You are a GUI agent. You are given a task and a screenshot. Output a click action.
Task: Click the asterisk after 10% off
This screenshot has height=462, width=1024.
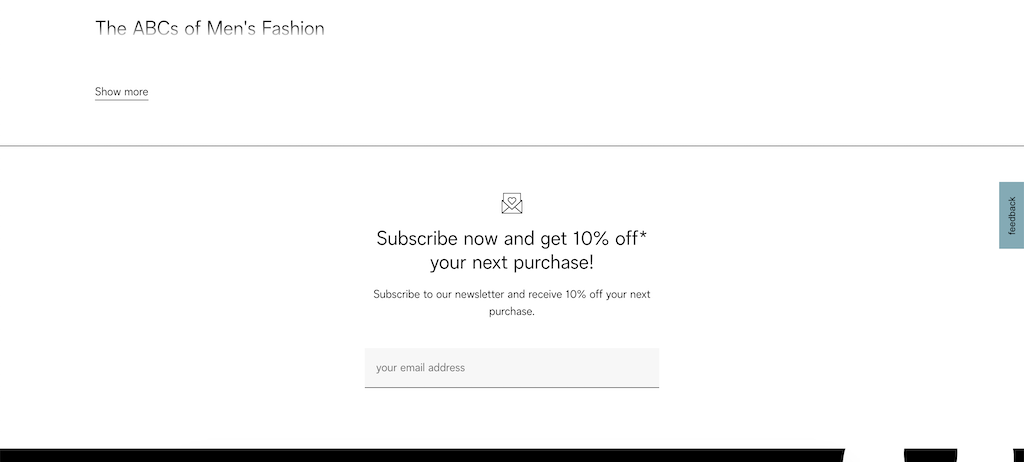(643, 235)
